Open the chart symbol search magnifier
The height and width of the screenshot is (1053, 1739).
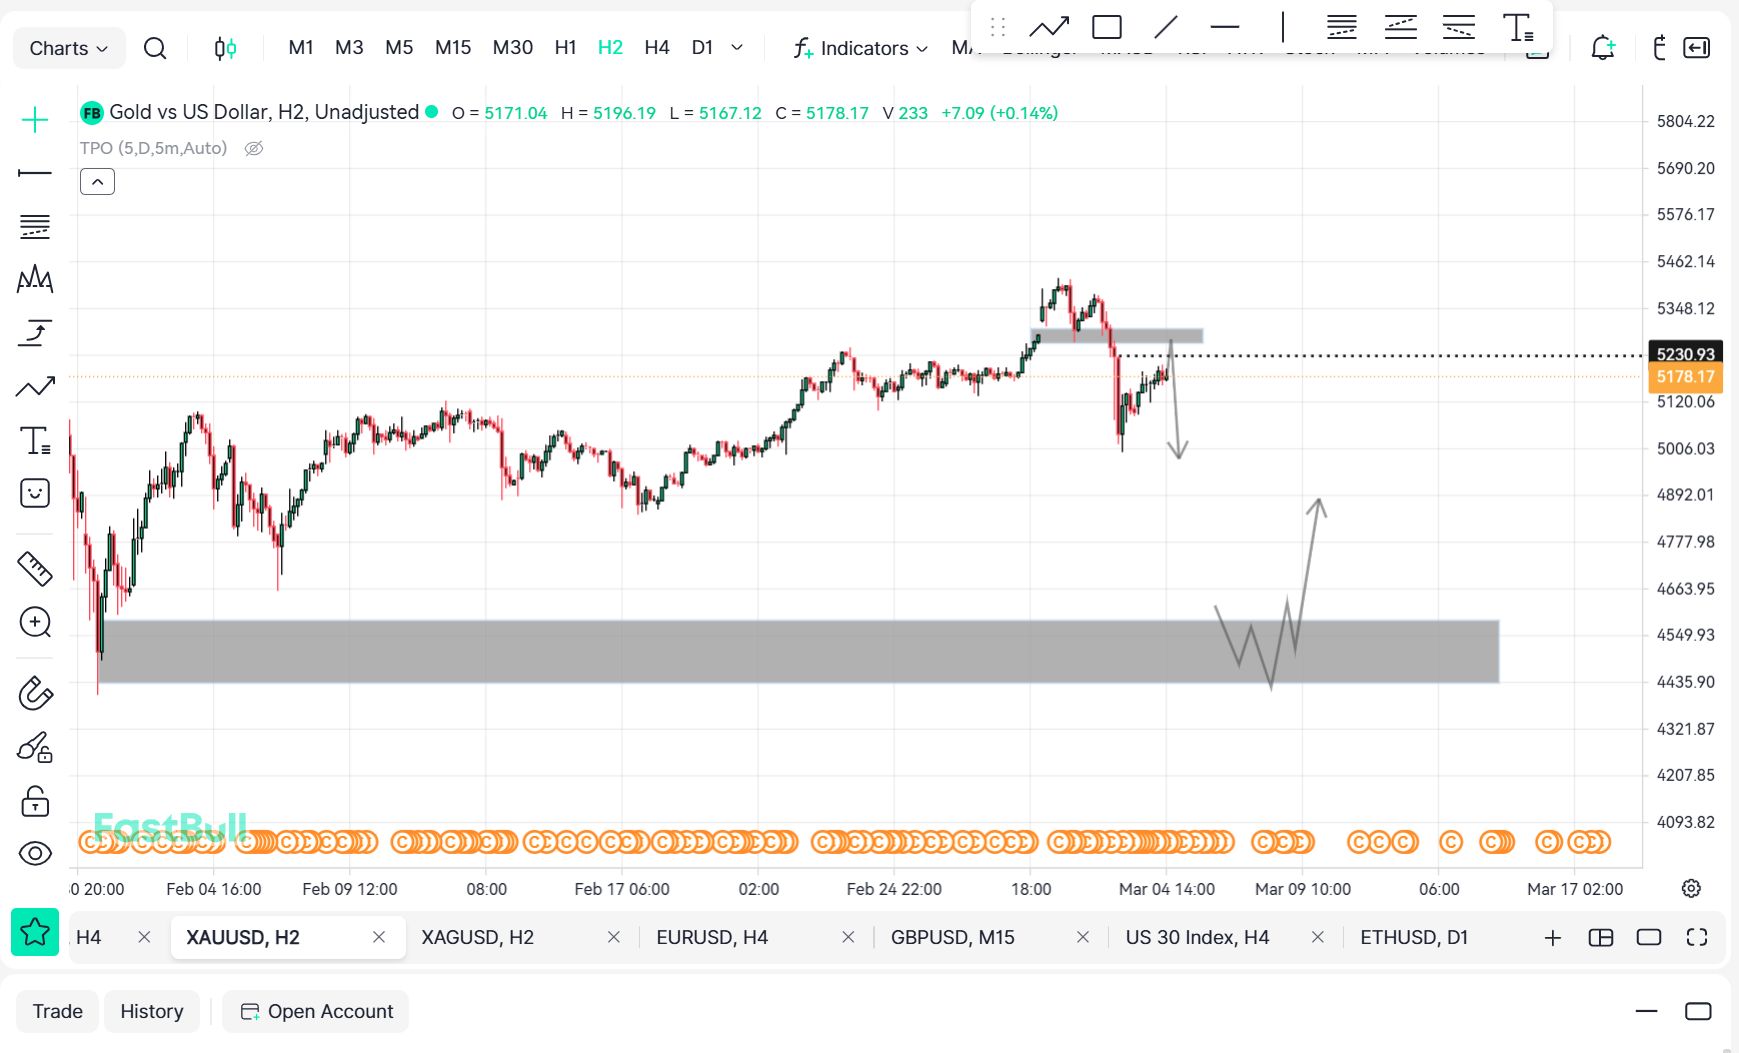point(155,48)
